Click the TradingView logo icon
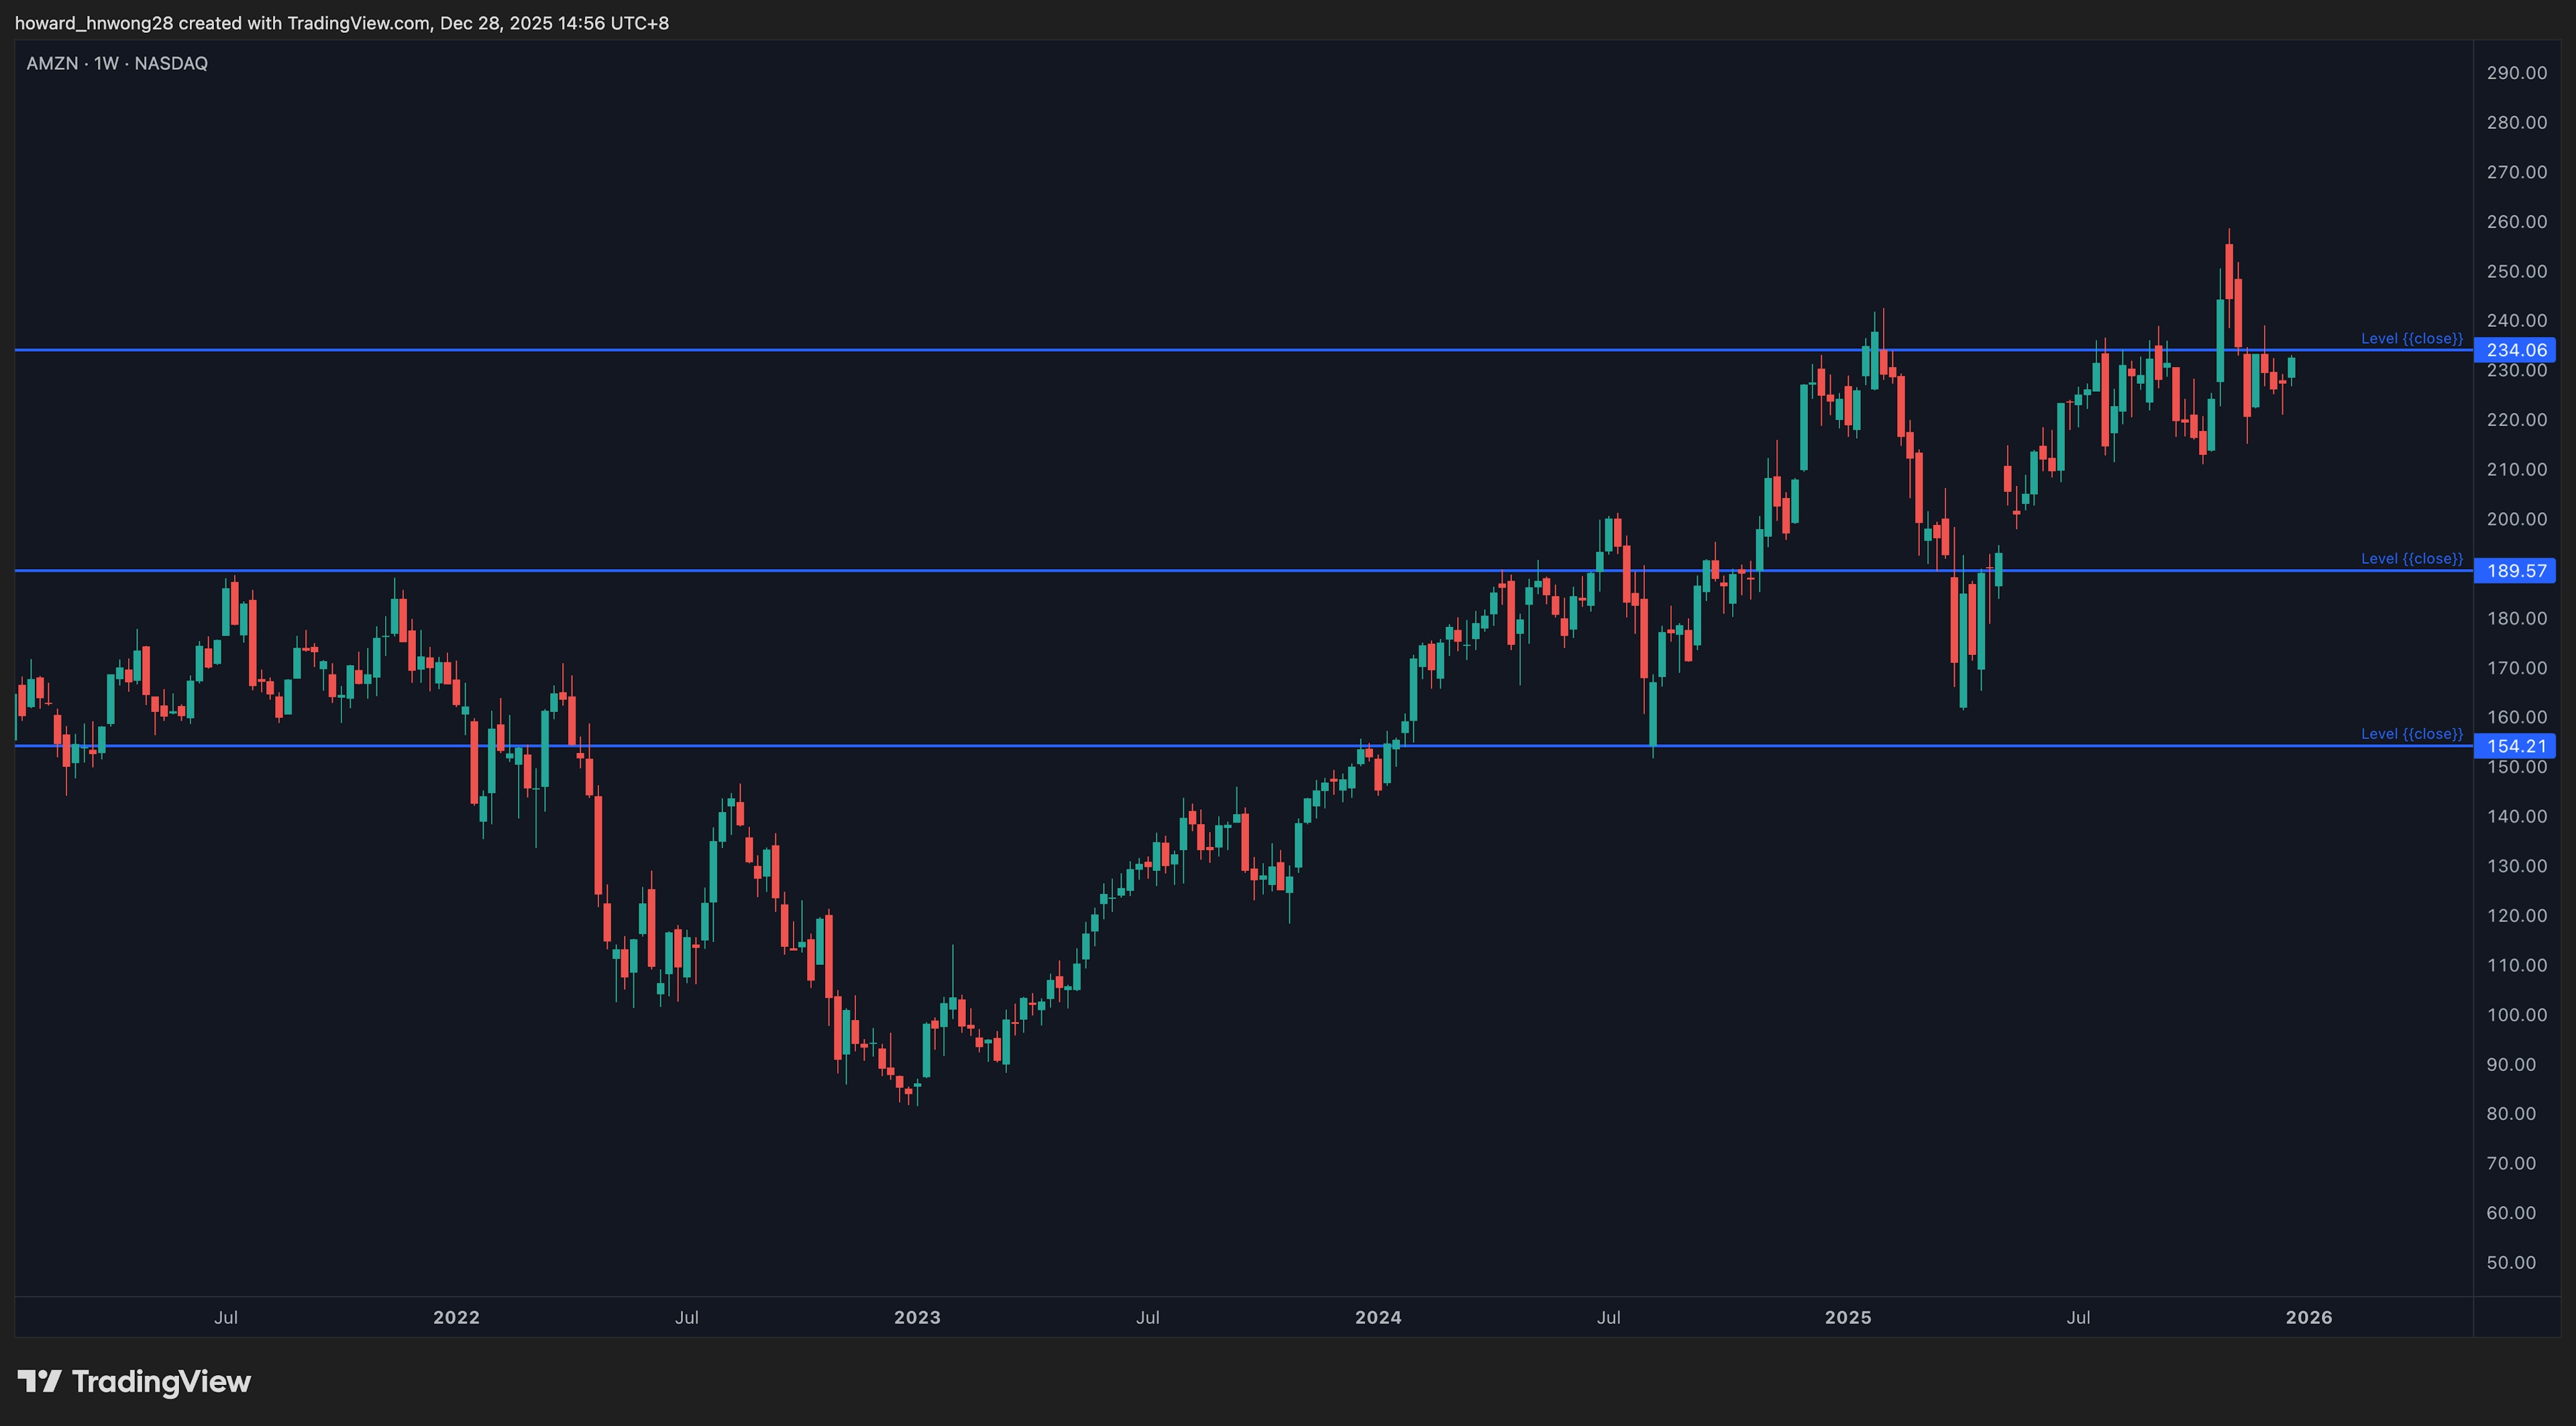The height and width of the screenshot is (1426, 2576). point(40,1381)
